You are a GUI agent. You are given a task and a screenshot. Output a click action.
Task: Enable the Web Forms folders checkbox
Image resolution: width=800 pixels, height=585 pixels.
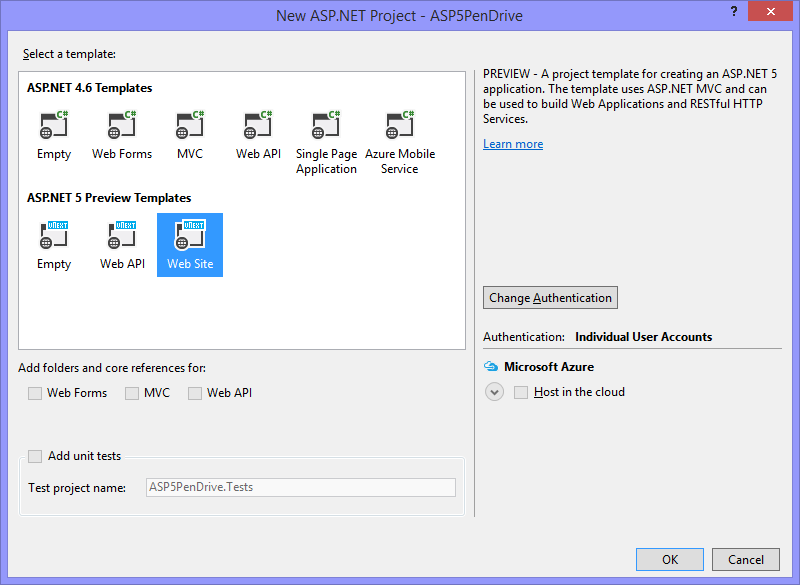point(35,393)
